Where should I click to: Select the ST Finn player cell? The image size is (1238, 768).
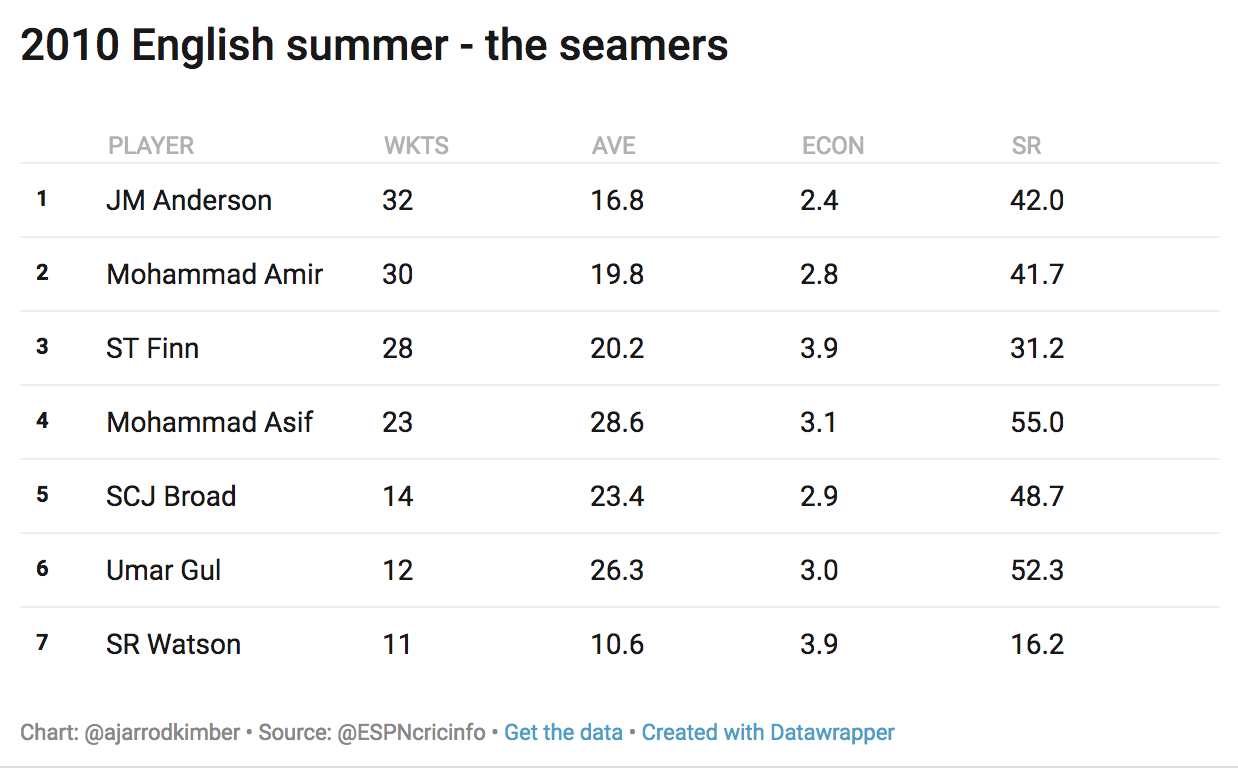click(x=152, y=349)
